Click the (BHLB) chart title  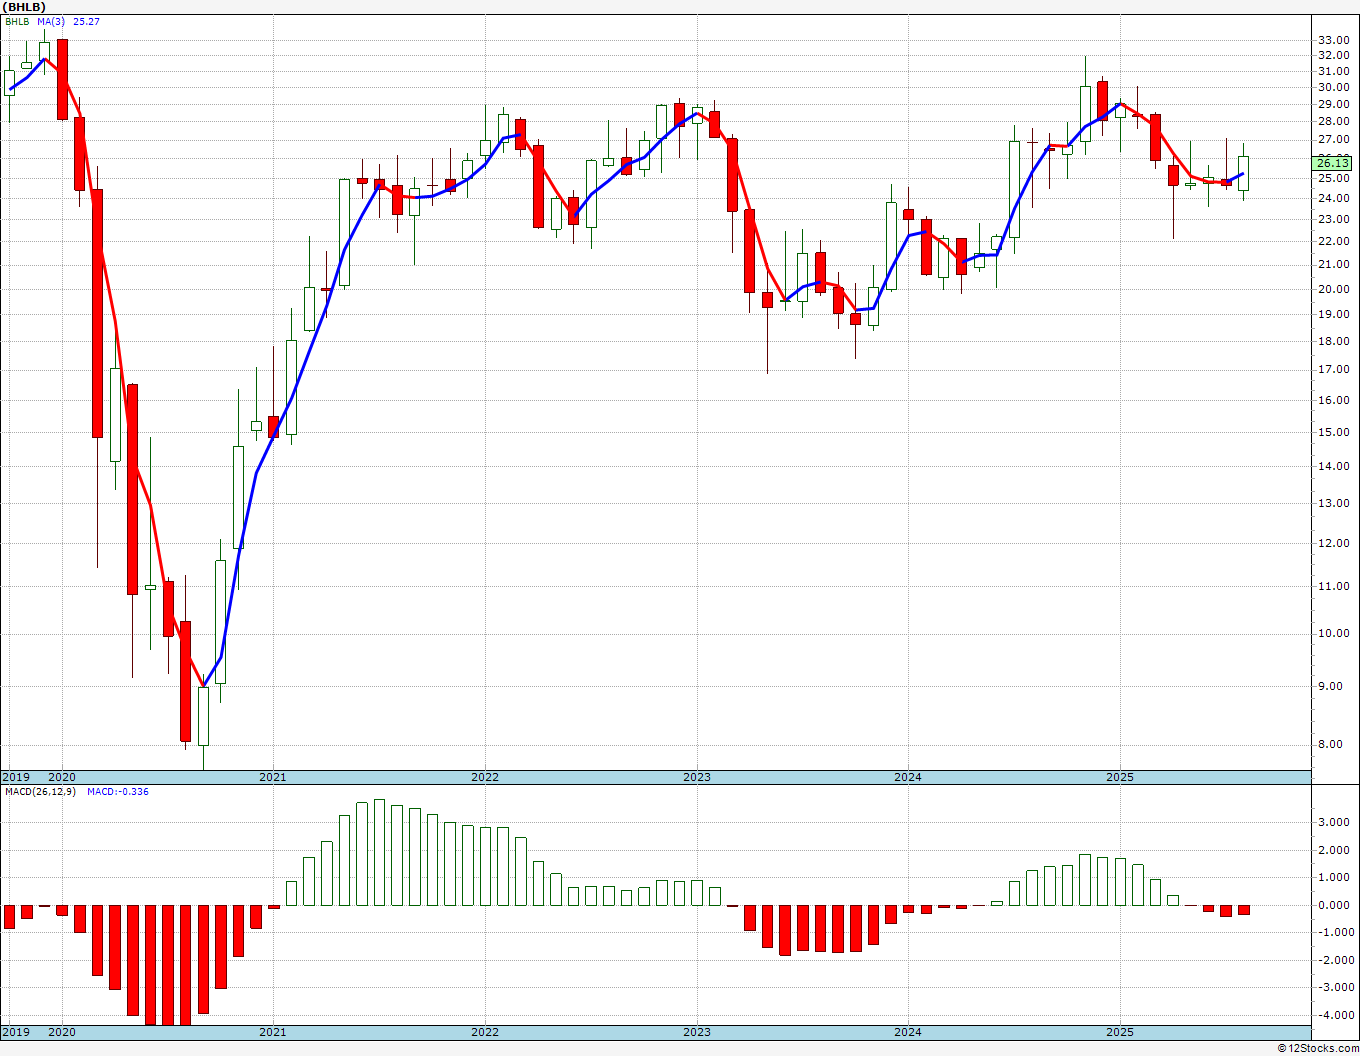coord(24,7)
